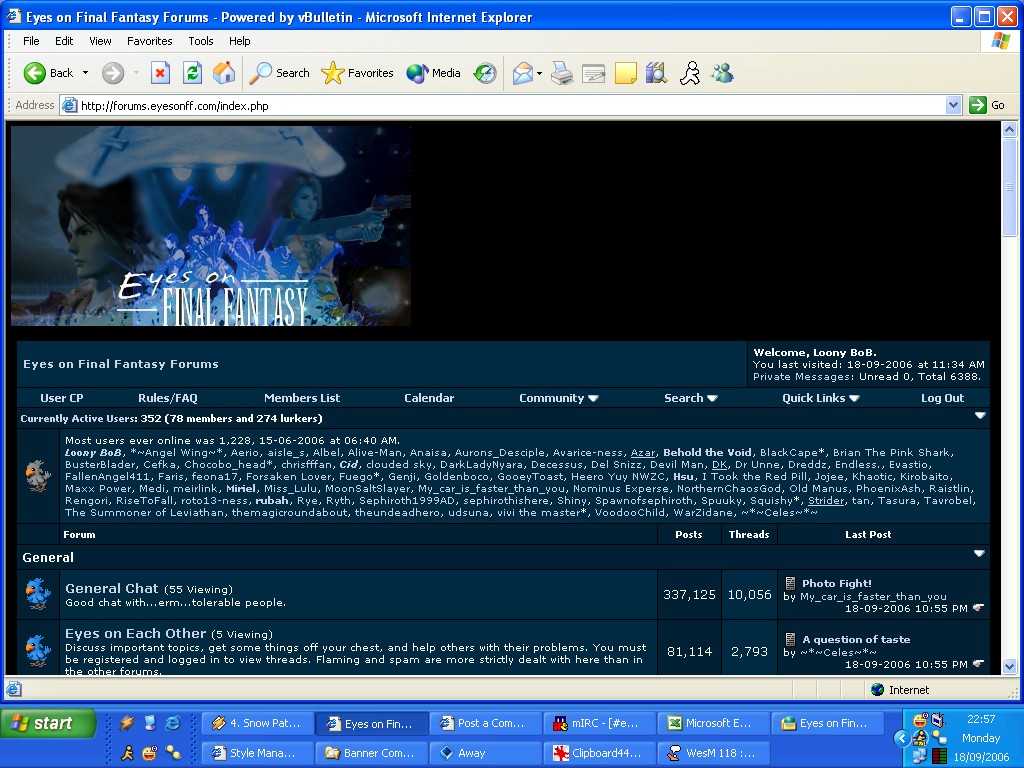Open the Home page via the house icon
Screen dimensions: 1024x768
[x=224, y=73]
